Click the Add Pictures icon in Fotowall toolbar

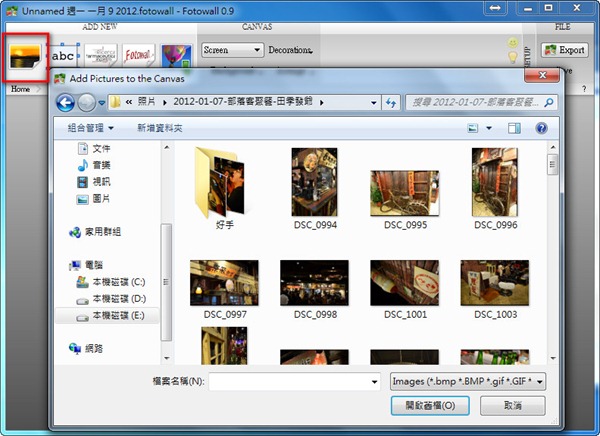tap(25, 56)
